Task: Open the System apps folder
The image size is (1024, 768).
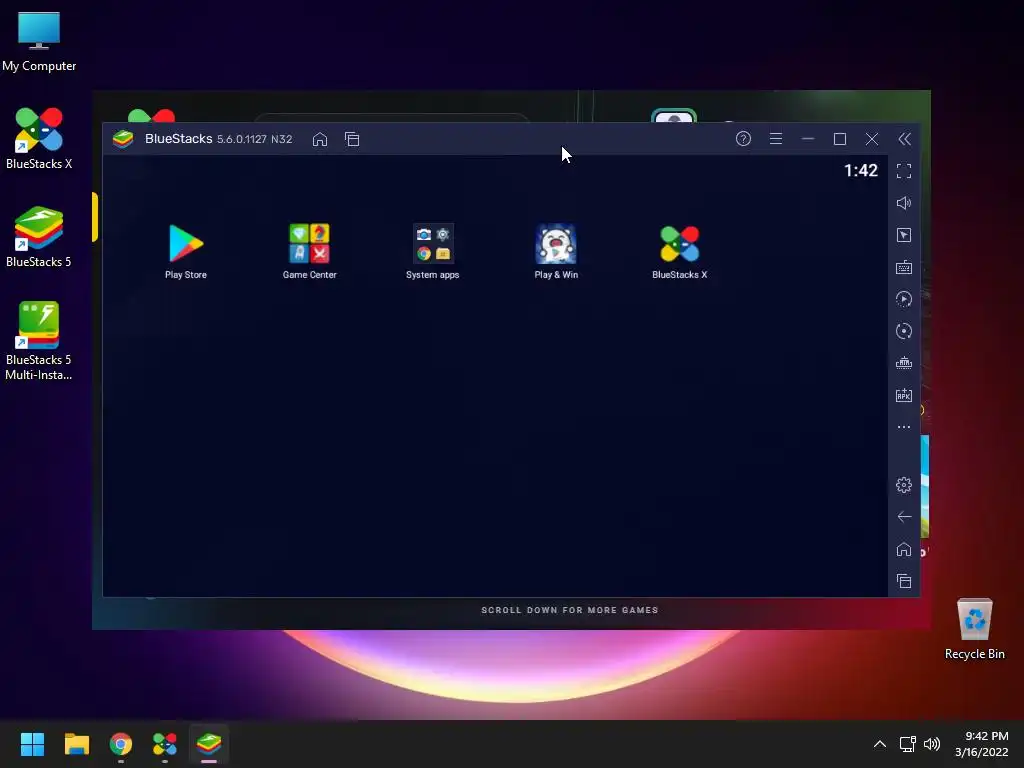Action: (432, 251)
